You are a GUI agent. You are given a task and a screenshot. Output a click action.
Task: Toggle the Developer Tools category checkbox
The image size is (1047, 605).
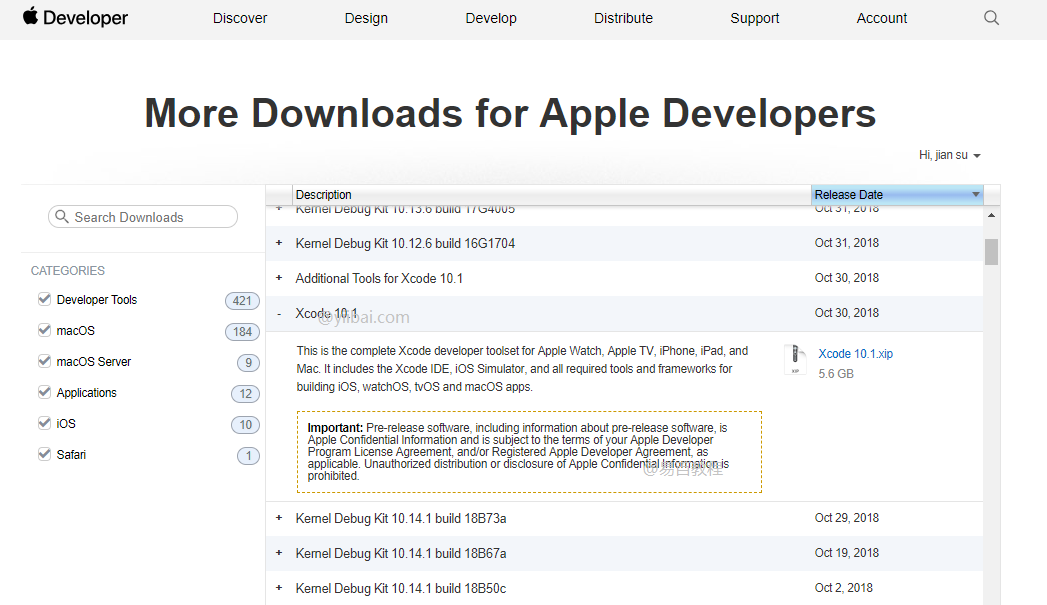(45, 299)
